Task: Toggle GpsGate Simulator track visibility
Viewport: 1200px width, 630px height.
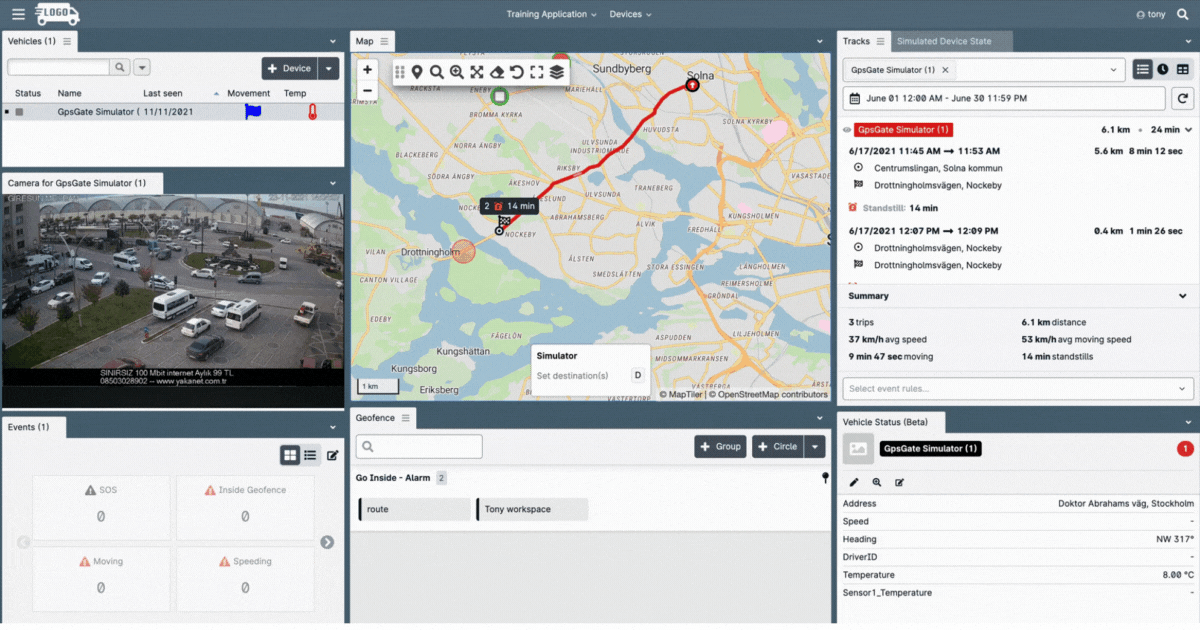Action: tap(847, 130)
